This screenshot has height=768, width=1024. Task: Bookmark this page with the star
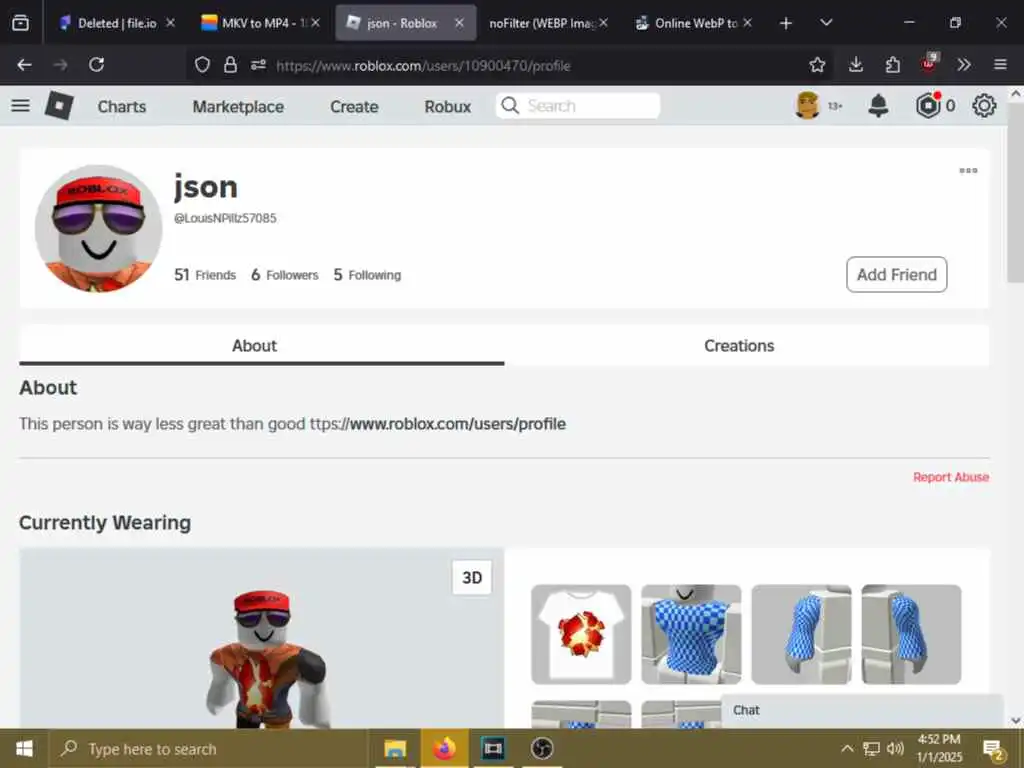[x=817, y=65]
